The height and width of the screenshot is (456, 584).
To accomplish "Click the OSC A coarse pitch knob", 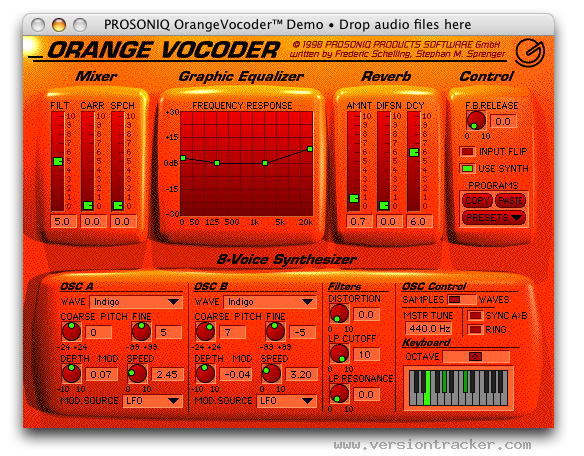I will pos(72,331).
